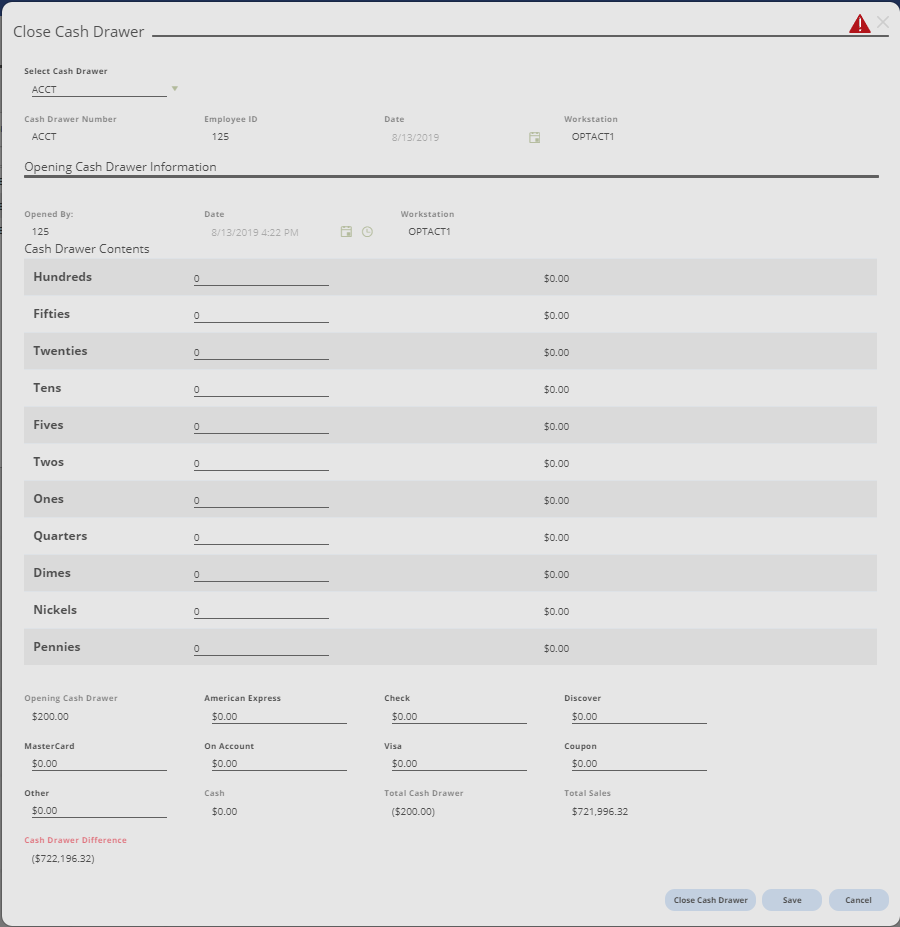Click the 8/13/2019 date field
This screenshot has height=927, width=900.
(x=415, y=138)
